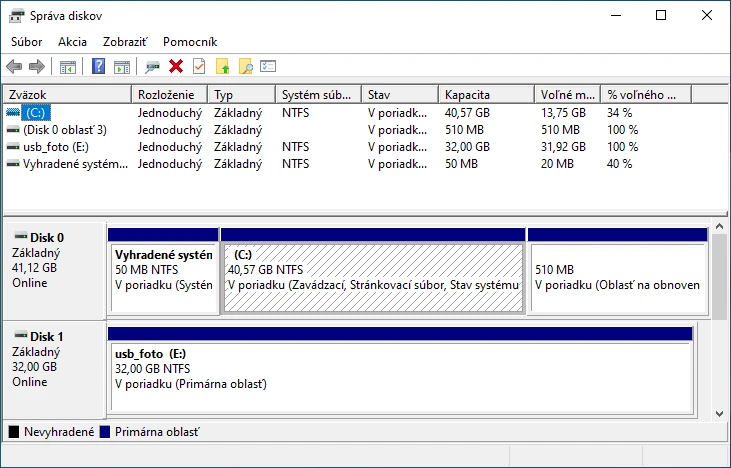Click the black Nevyhradené legend swatch
Screen dimensions: 731x468
point(14,432)
